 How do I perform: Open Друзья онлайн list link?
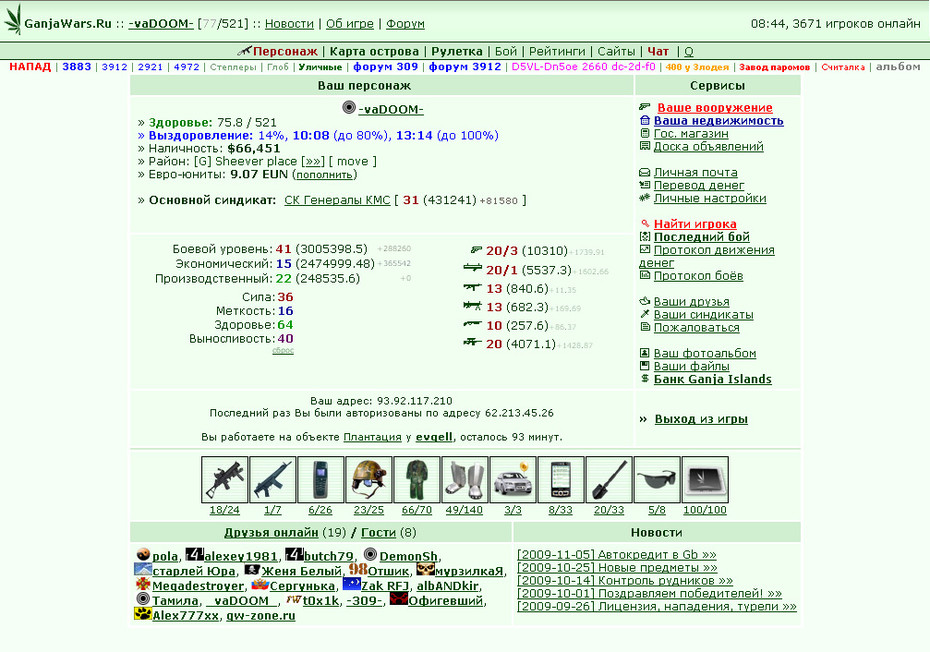271,532
